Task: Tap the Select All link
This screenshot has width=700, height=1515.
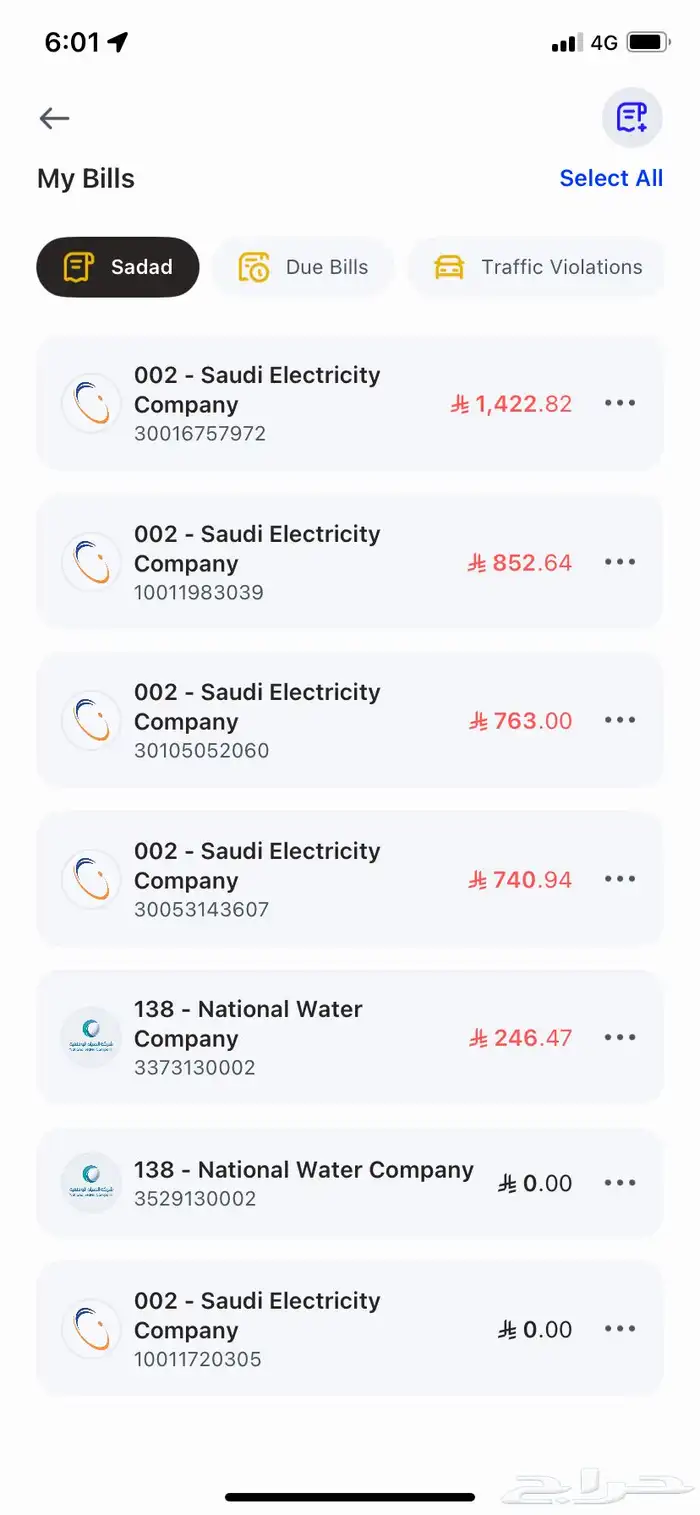Action: pyautogui.click(x=611, y=178)
